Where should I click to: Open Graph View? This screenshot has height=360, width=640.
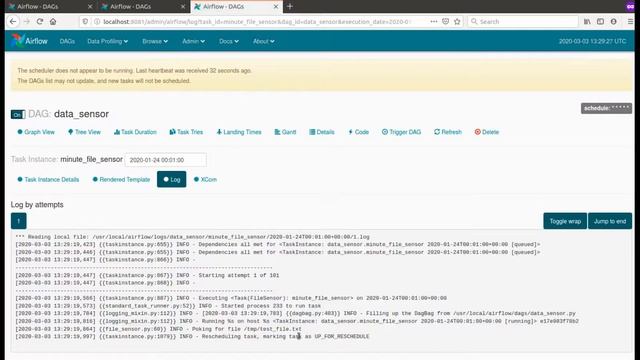click(x=36, y=132)
